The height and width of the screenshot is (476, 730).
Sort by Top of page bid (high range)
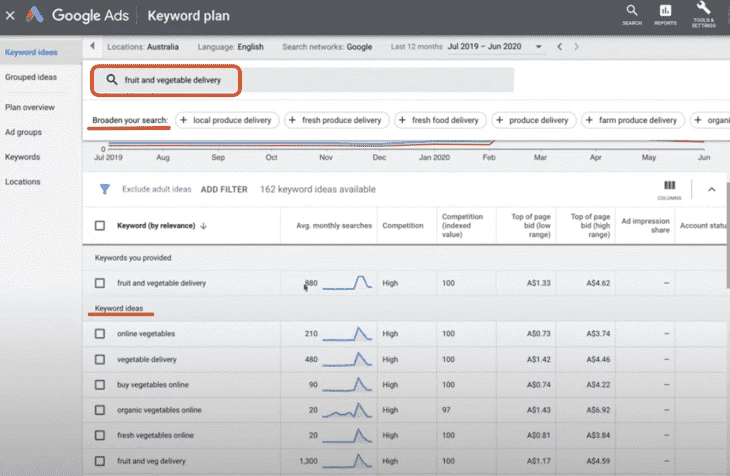(x=590, y=225)
